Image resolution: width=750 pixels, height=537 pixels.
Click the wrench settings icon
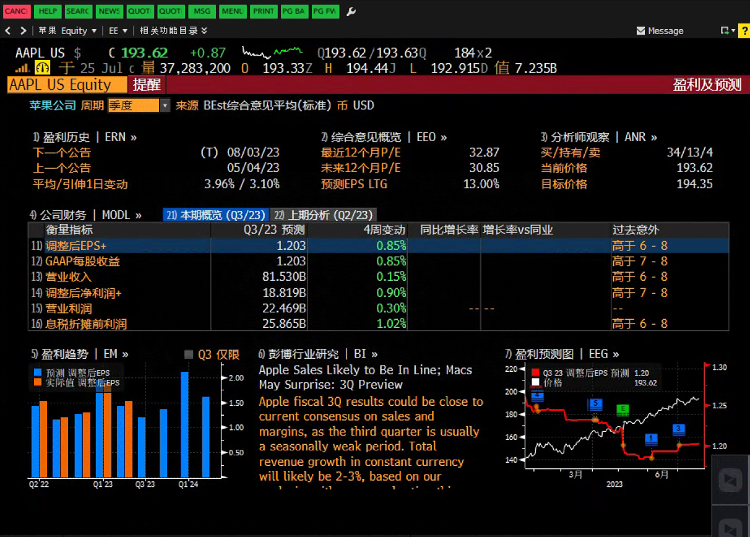pyautogui.click(x=351, y=10)
